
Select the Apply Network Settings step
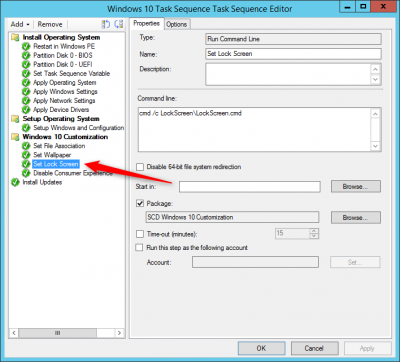click(64, 100)
